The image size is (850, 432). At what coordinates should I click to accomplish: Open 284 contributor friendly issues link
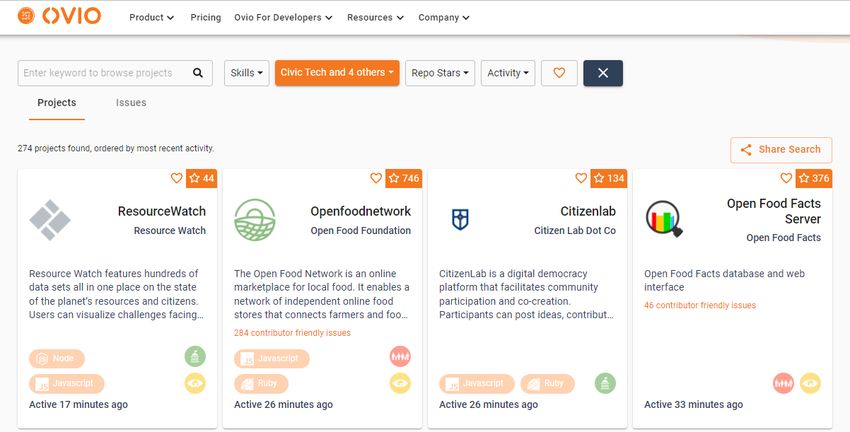point(292,333)
